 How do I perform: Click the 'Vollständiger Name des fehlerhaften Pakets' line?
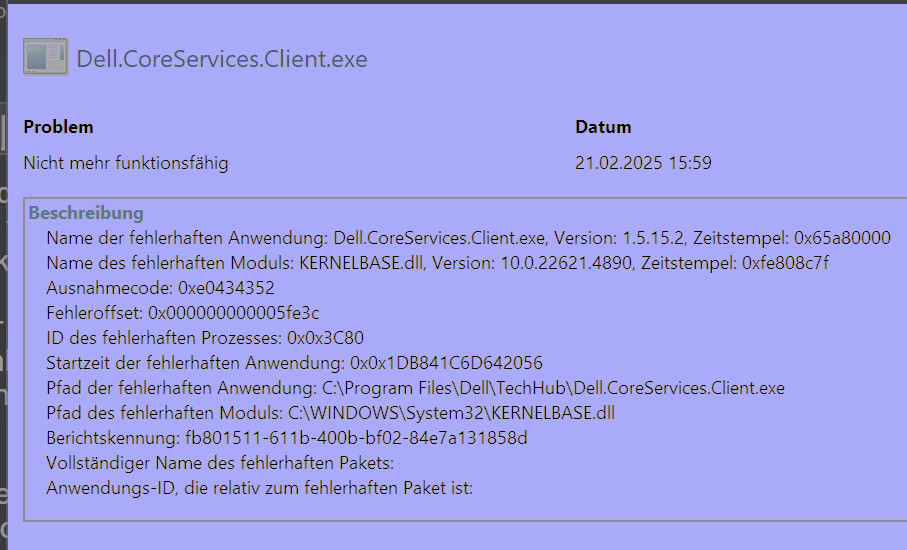point(220,463)
